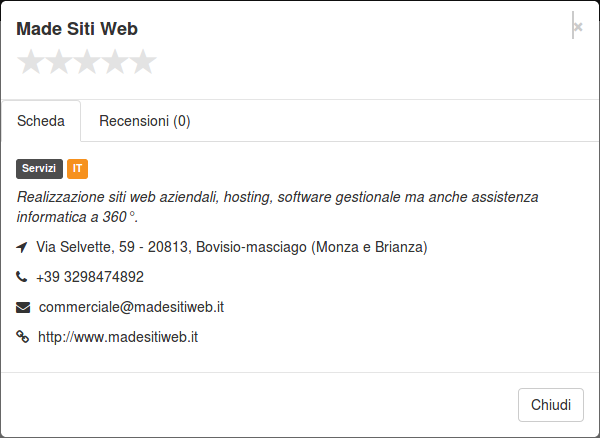
Task: Open the Recensioni (0) tab
Action: [x=145, y=121]
